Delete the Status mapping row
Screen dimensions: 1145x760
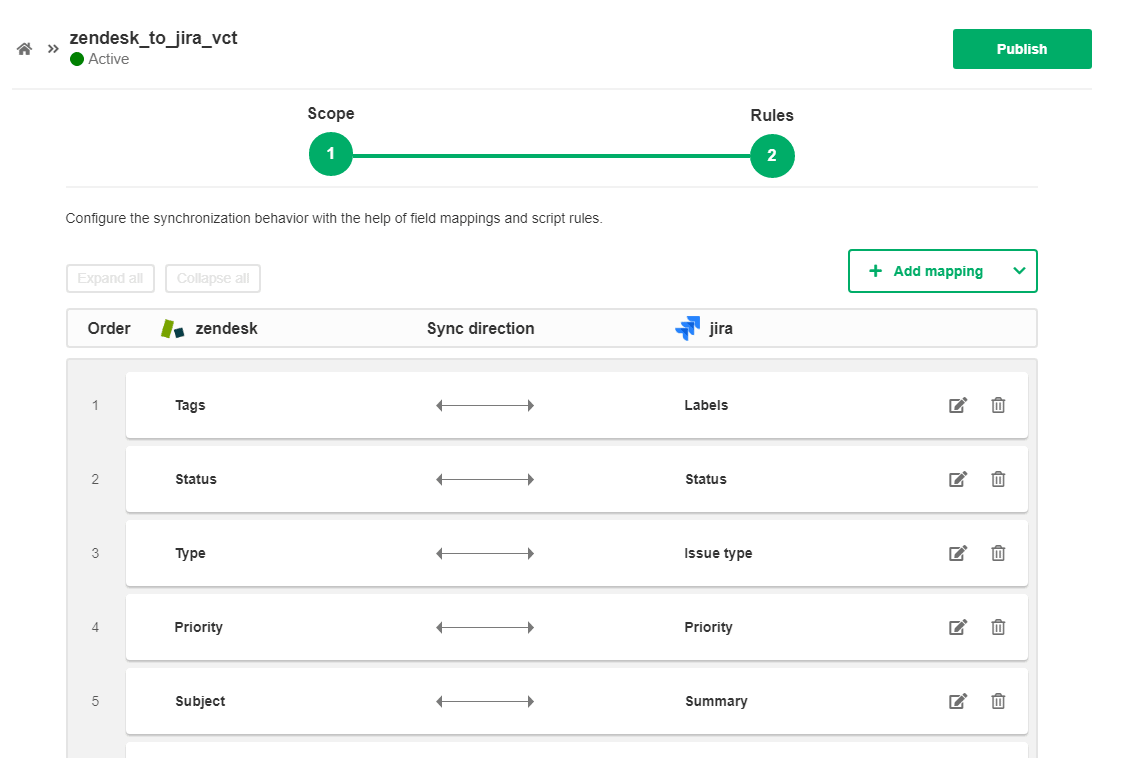pos(998,479)
